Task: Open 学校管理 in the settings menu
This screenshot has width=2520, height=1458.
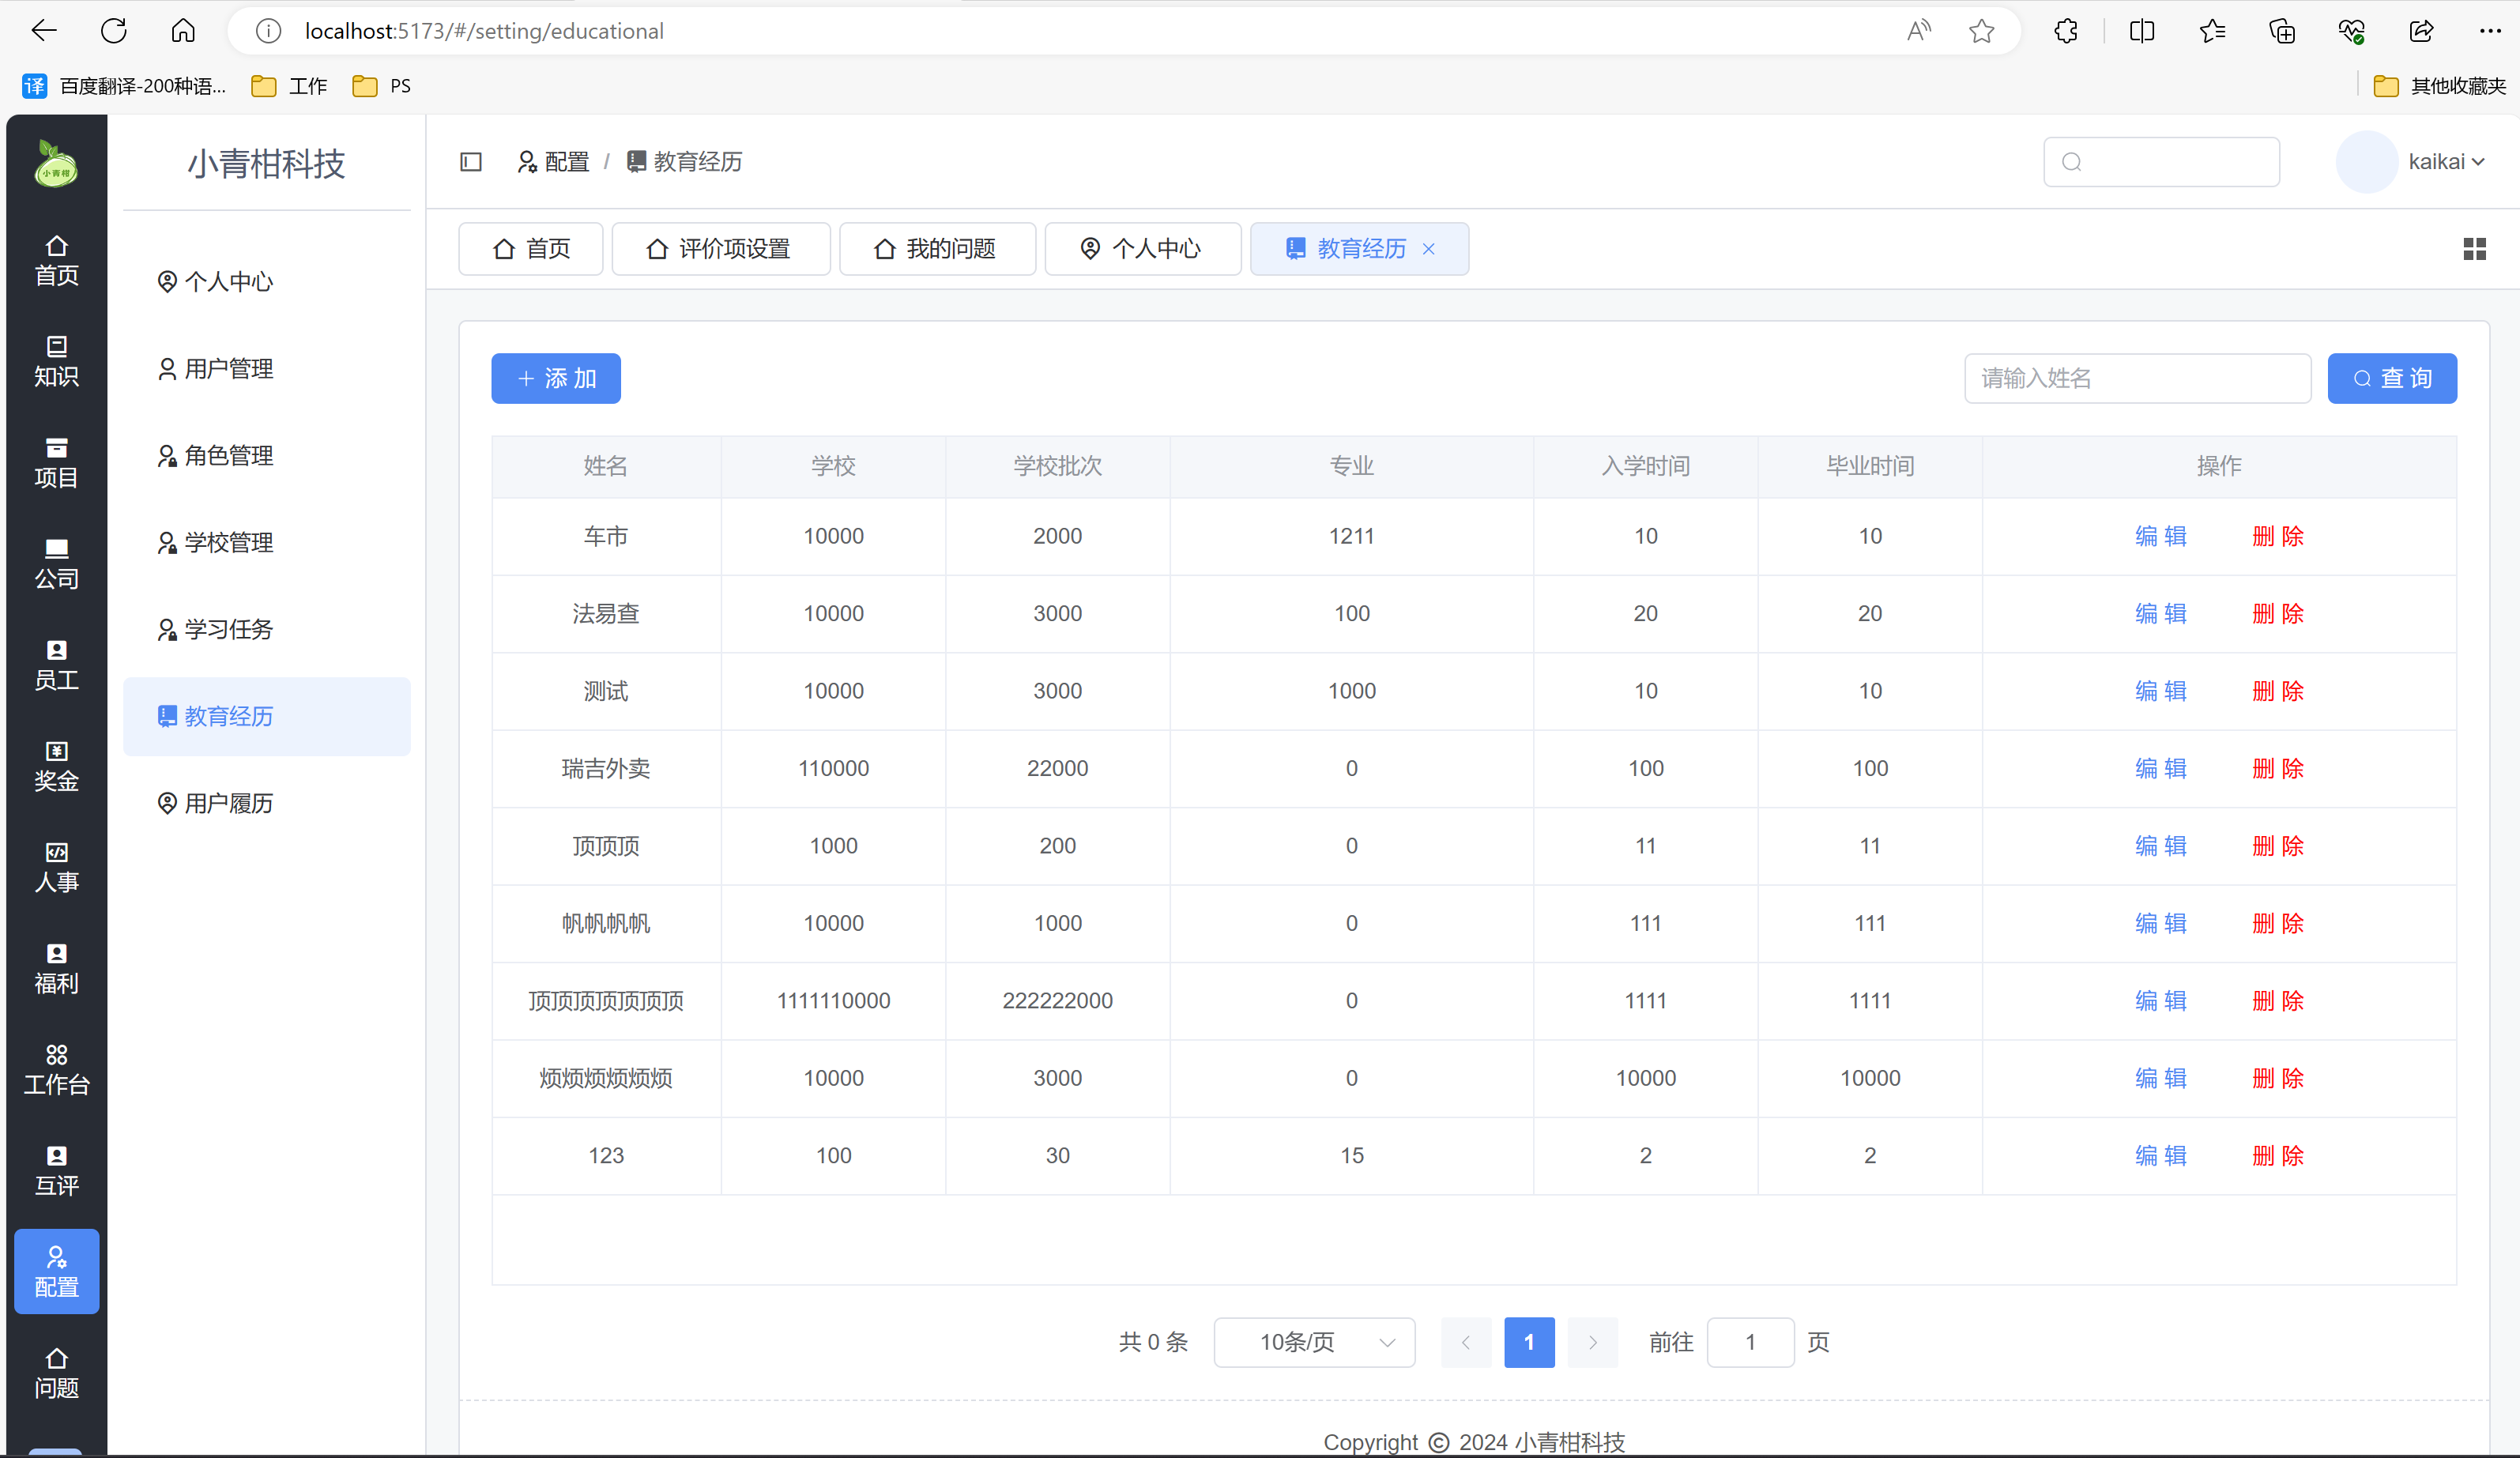Action: 266,543
